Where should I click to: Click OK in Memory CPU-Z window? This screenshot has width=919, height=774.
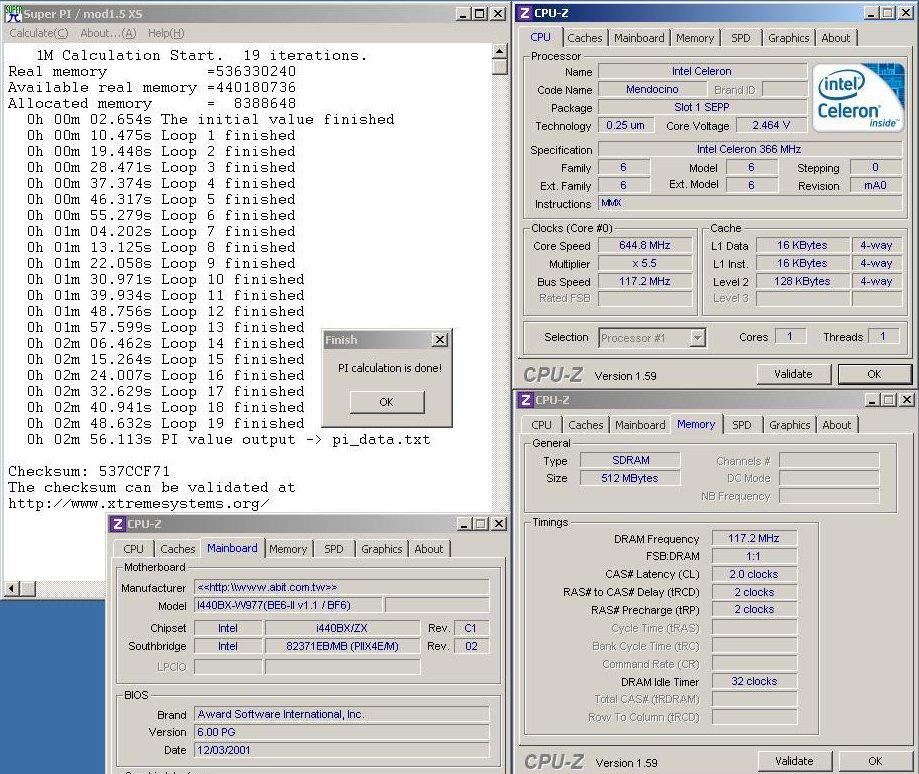tap(876, 761)
